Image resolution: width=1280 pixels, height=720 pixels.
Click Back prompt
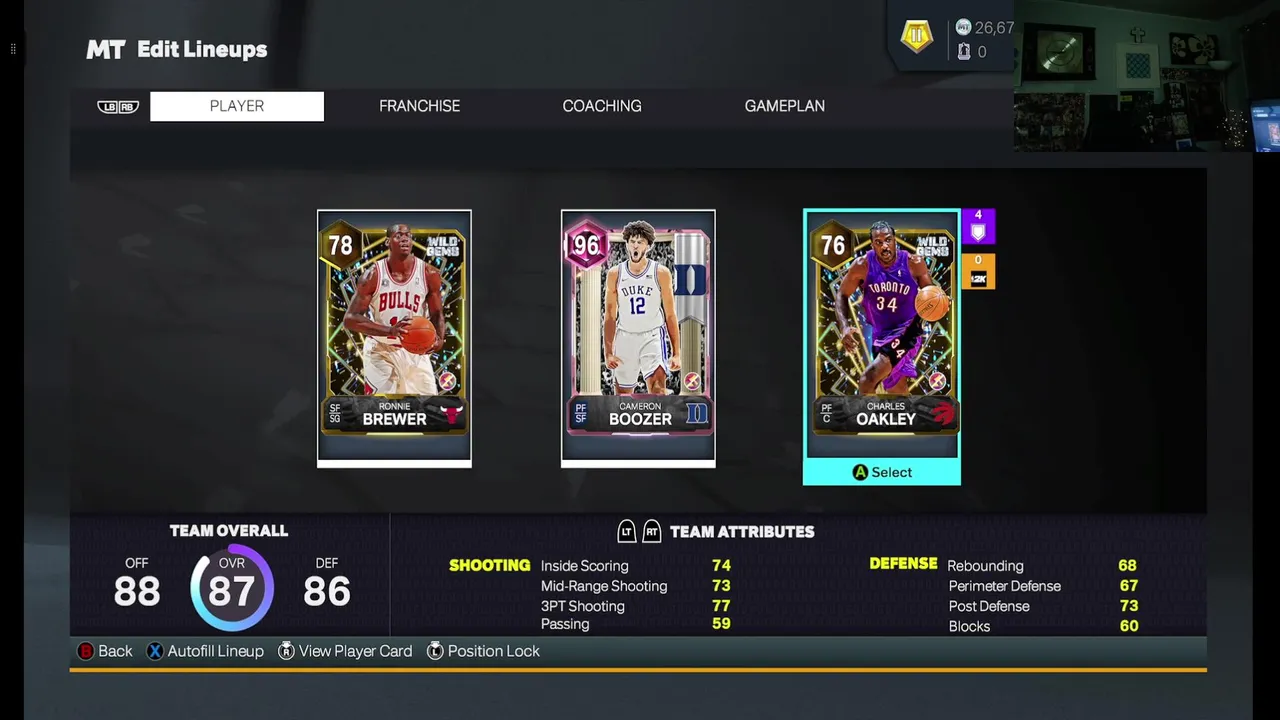pos(105,651)
